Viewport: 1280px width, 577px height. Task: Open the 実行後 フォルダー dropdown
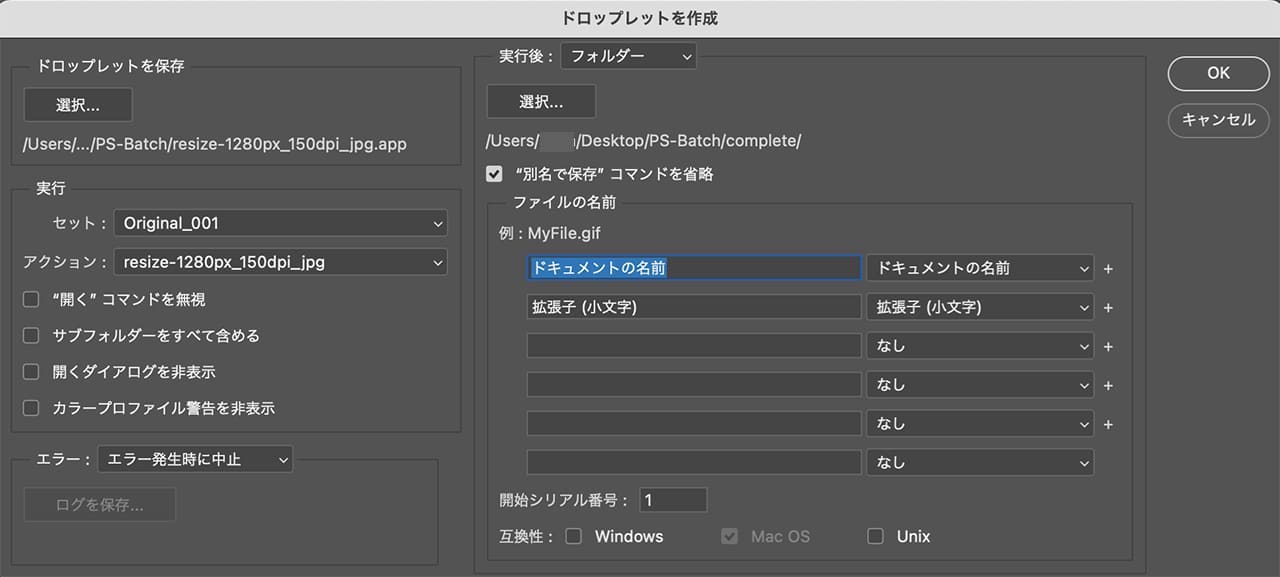click(x=628, y=57)
